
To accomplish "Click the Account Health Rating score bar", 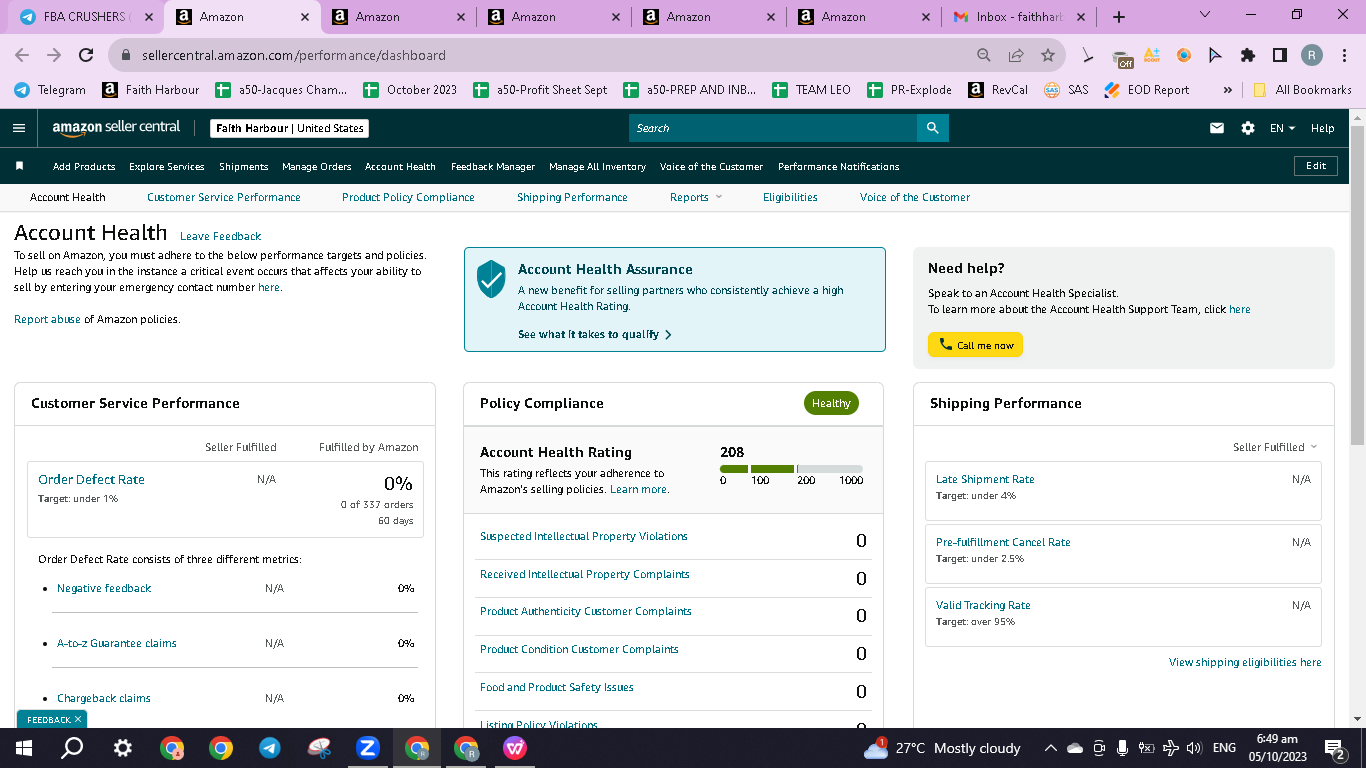I will [791, 469].
